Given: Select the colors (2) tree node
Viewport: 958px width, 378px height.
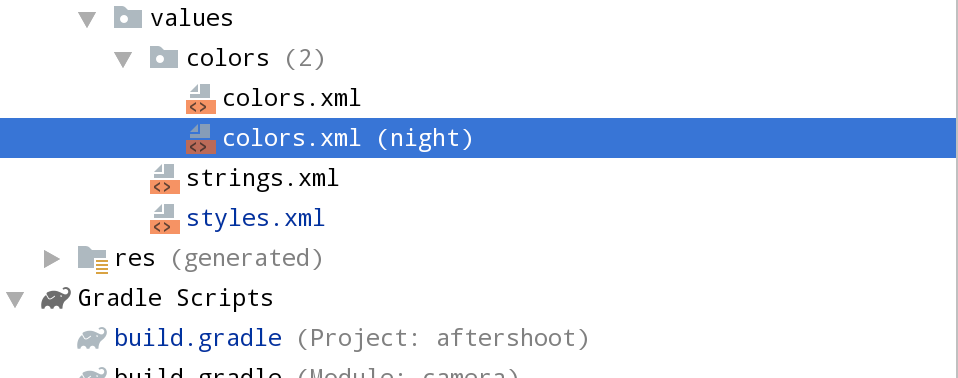Looking at the screenshot, I should 255,59.
